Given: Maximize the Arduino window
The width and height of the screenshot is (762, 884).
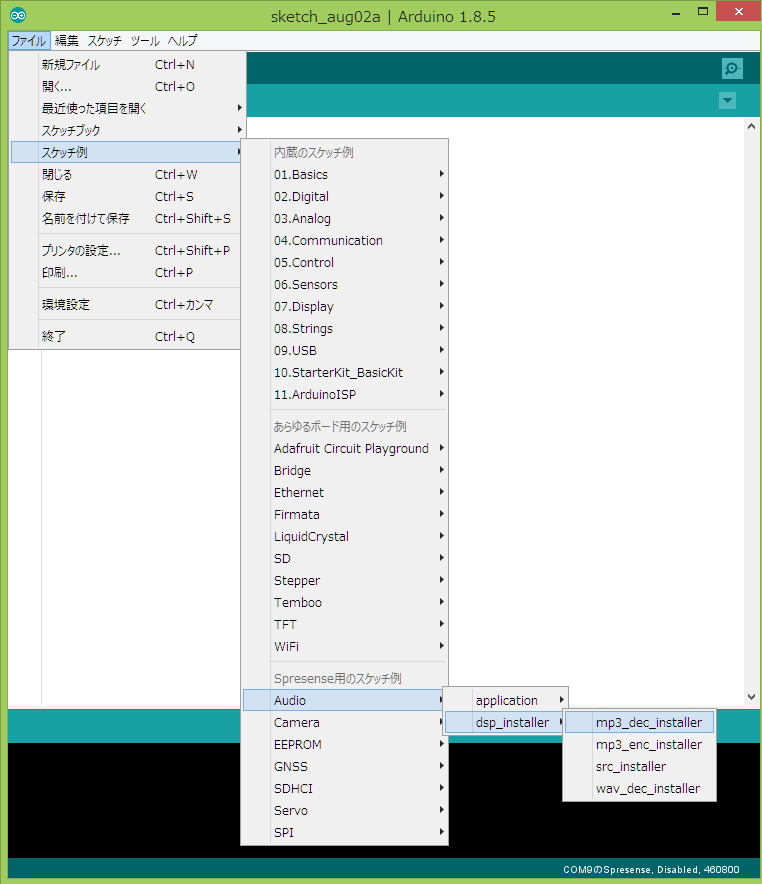Looking at the screenshot, I should [703, 11].
